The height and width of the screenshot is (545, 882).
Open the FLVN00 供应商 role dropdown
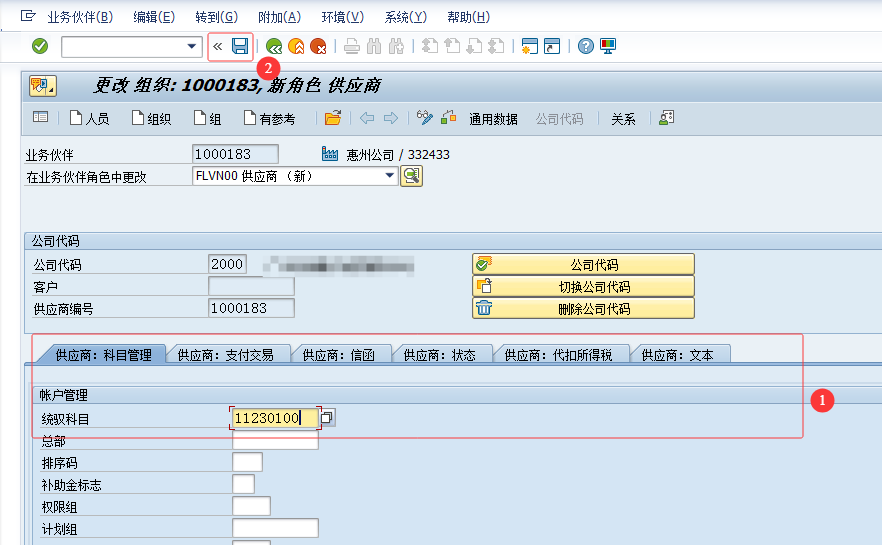tap(390, 176)
